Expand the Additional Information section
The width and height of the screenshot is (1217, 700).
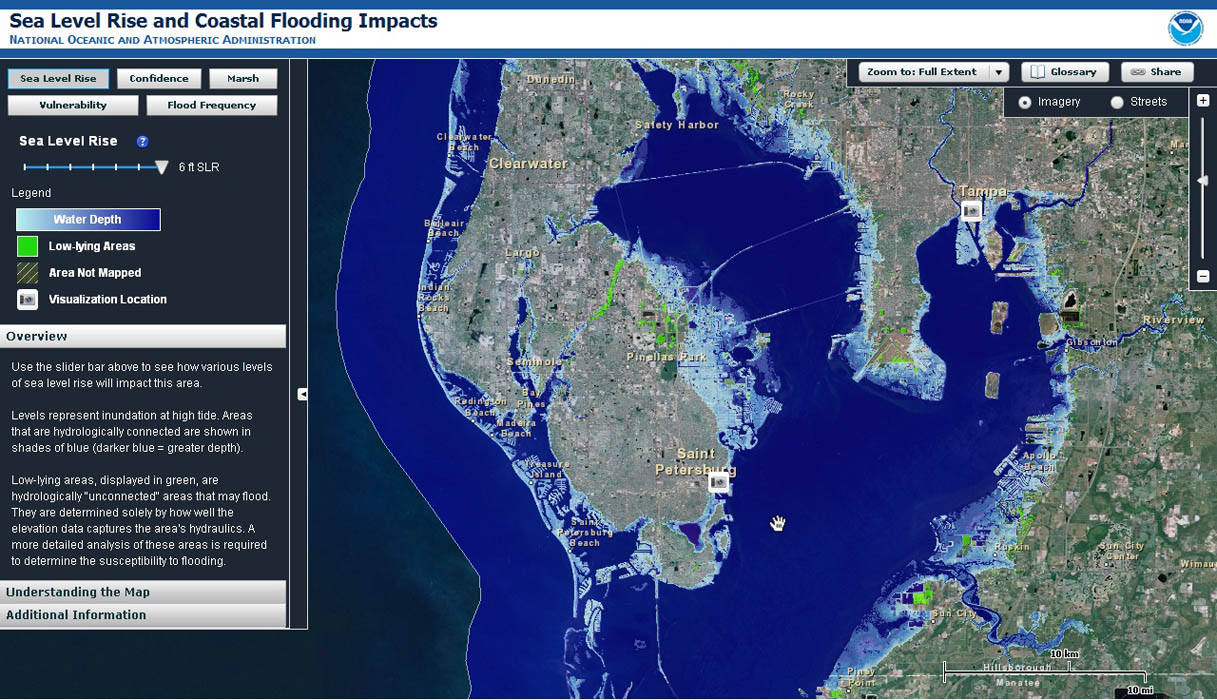[x=143, y=615]
